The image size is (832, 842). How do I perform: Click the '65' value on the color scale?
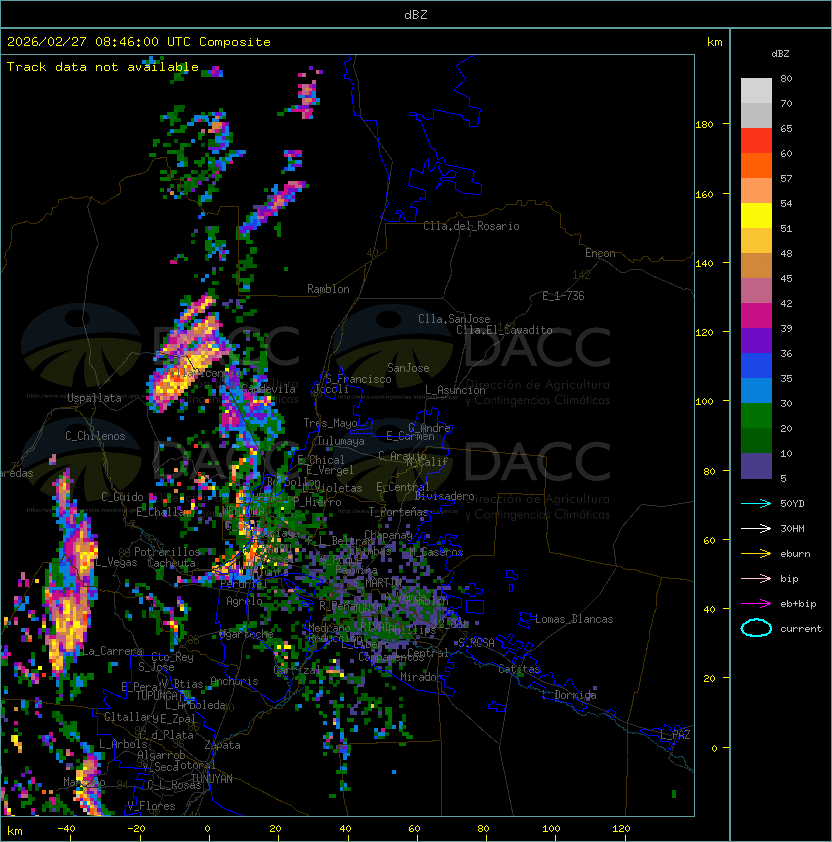[x=786, y=128]
